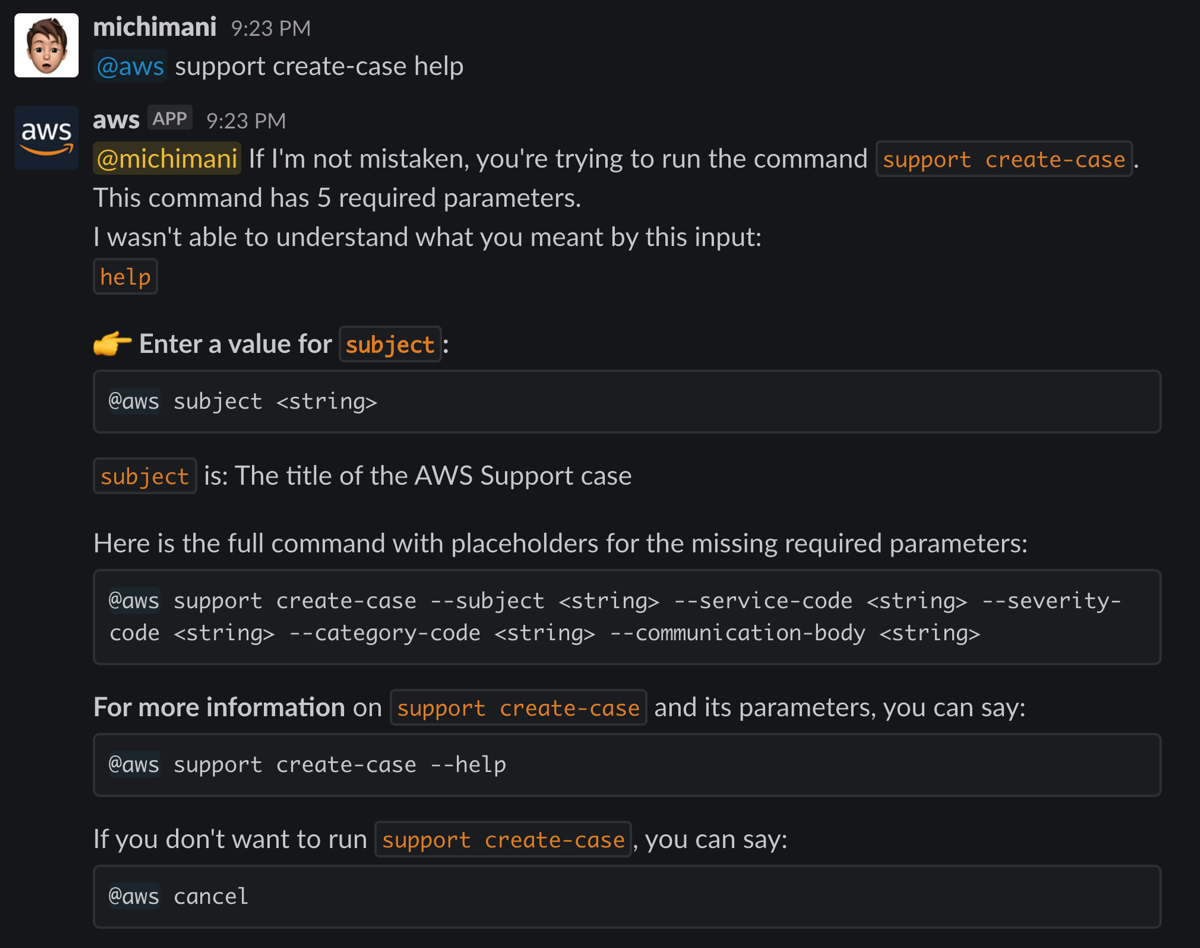Click the 9:23 PM timestamp on the aws reply
1200x948 pixels.
coord(244,119)
